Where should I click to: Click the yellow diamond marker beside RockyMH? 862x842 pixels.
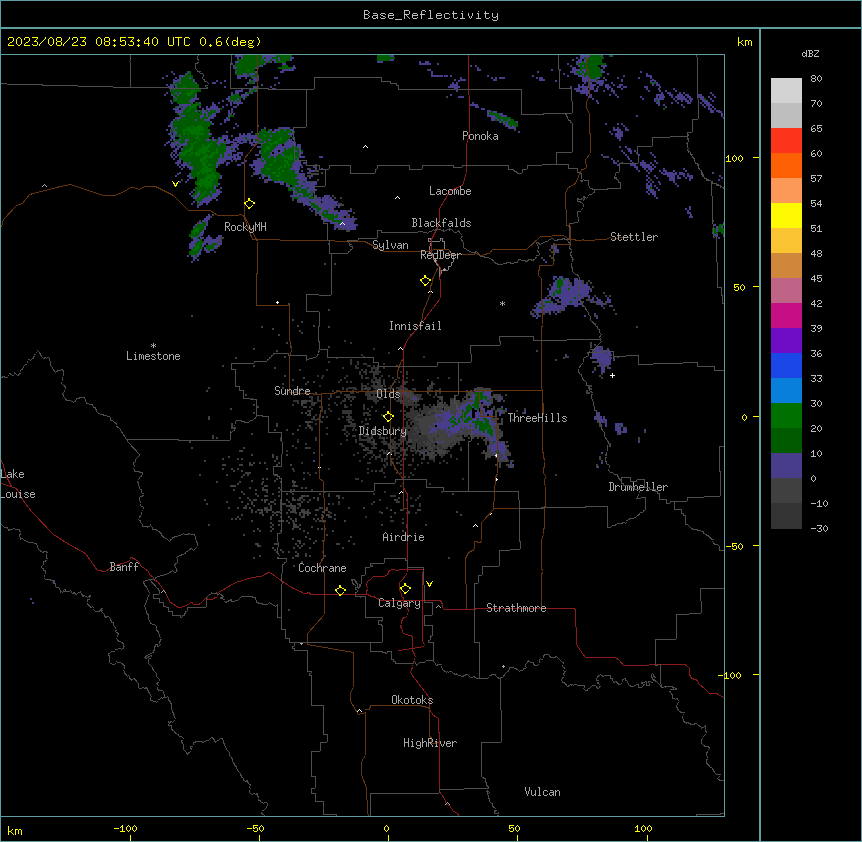[x=250, y=204]
